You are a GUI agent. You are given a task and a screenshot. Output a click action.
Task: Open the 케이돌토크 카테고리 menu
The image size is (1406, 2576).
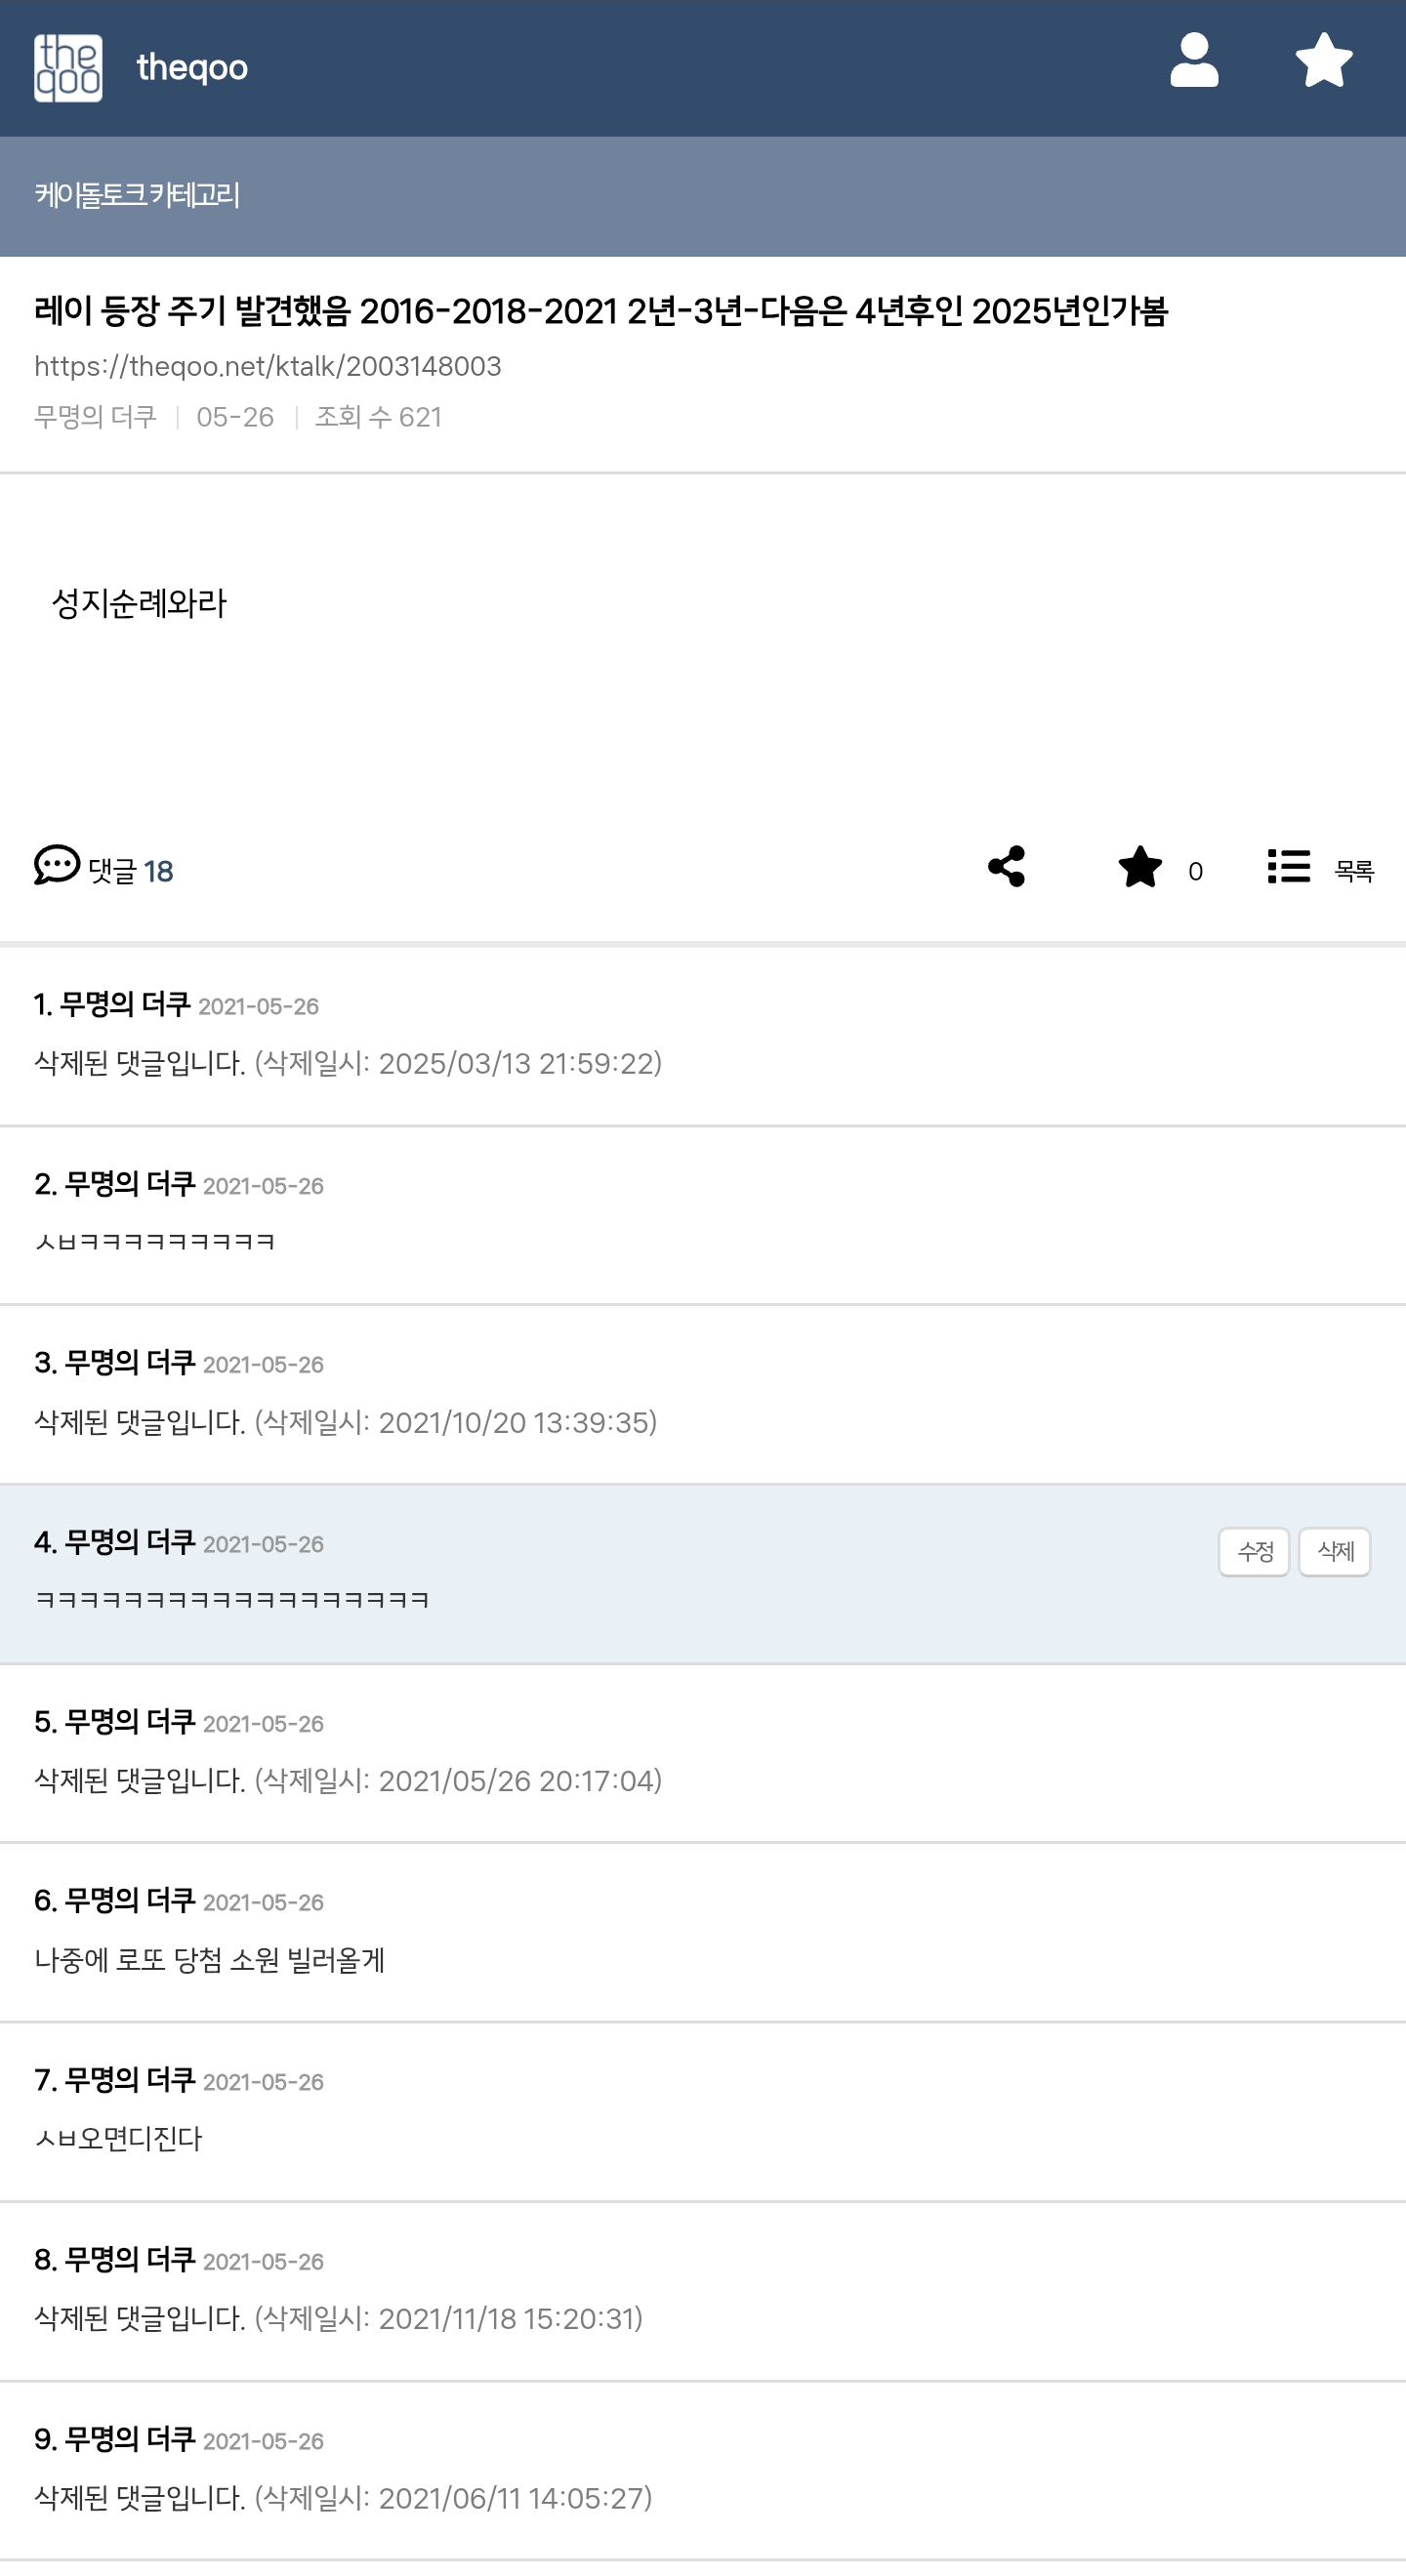click(137, 195)
